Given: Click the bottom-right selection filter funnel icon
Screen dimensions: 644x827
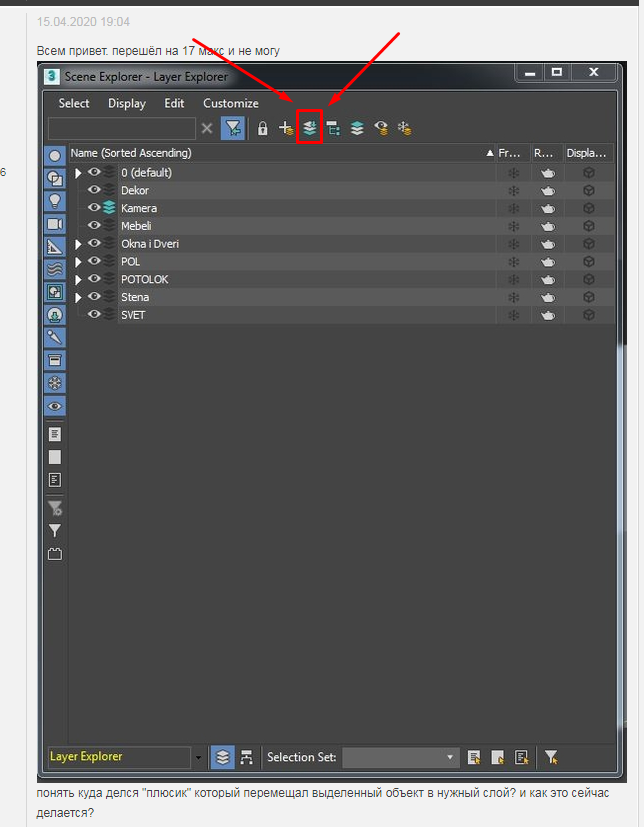Looking at the screenshot, I should point(551,757).
